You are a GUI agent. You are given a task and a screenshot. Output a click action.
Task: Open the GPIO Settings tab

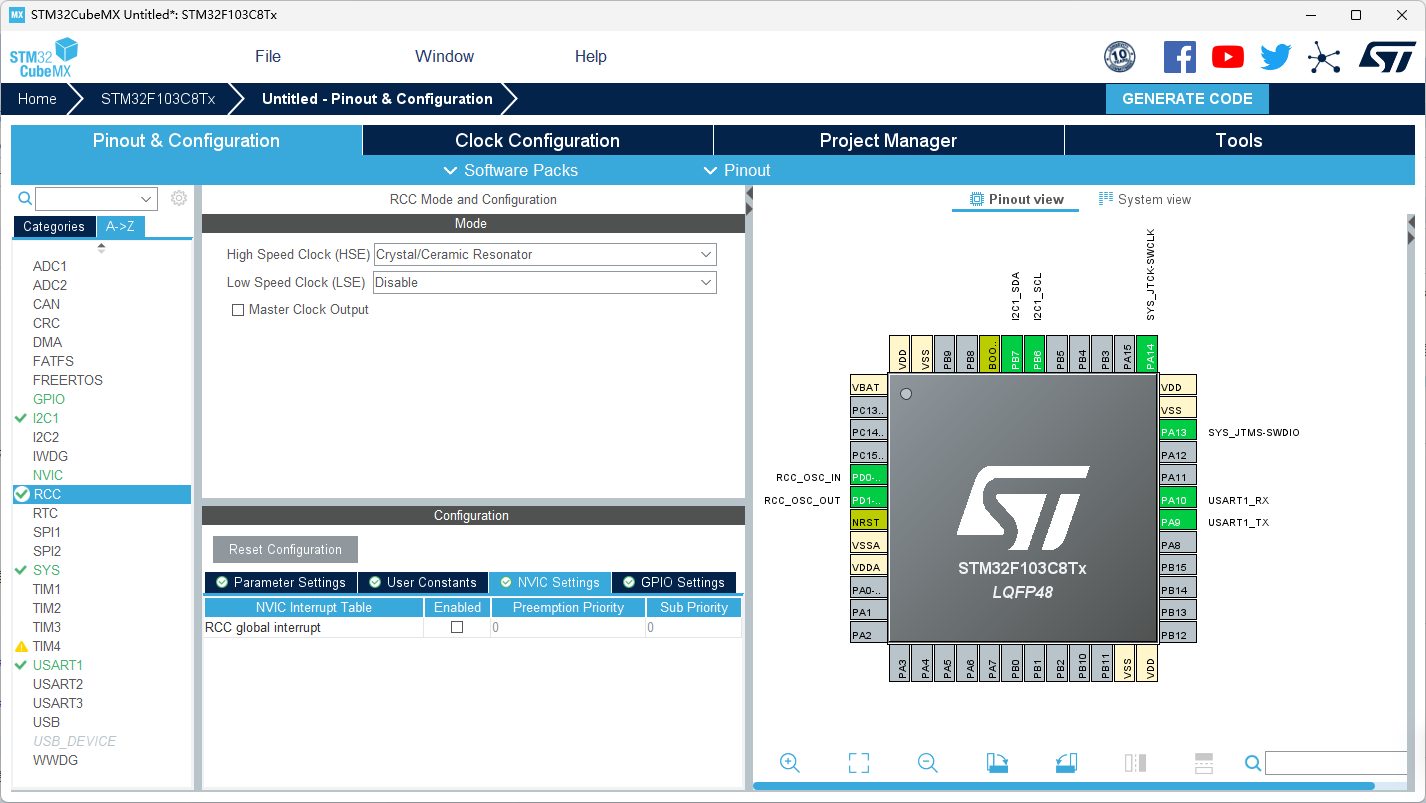coord(674,582)
